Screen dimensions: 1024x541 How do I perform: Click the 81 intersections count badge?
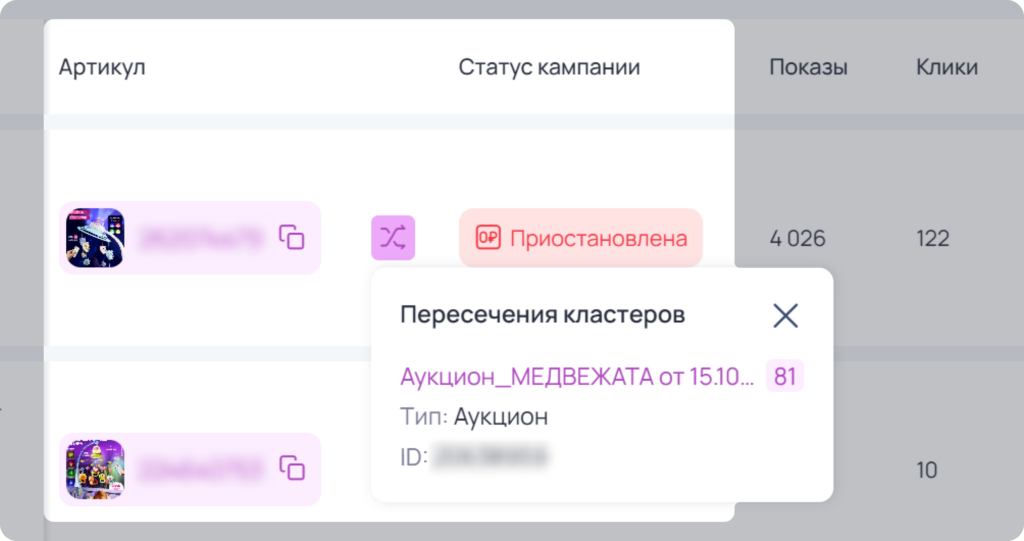[784, 376]
